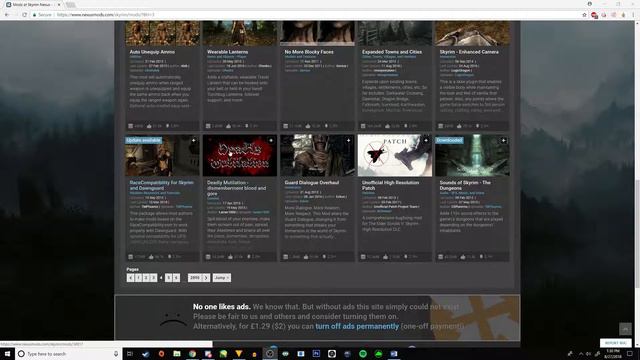Click the Windows taskbar search box
The height and width of the screenshot is (360, 640).
[69, 353]
